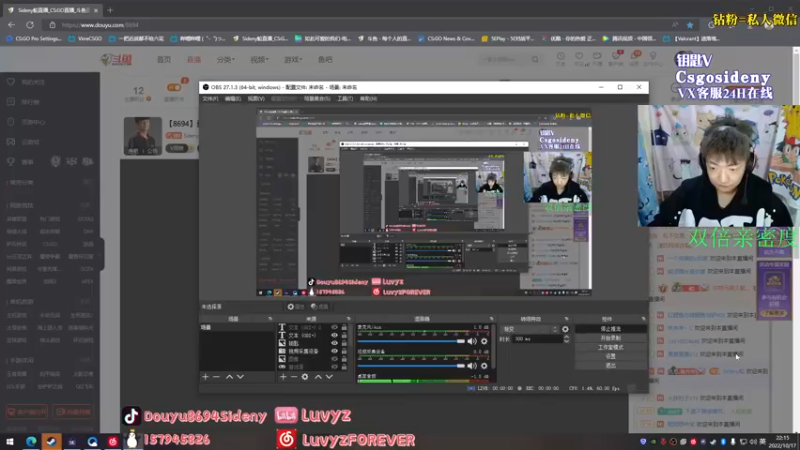
Task: Enable 工作室模式 studio mode
Action: click(x=611, y=347)
